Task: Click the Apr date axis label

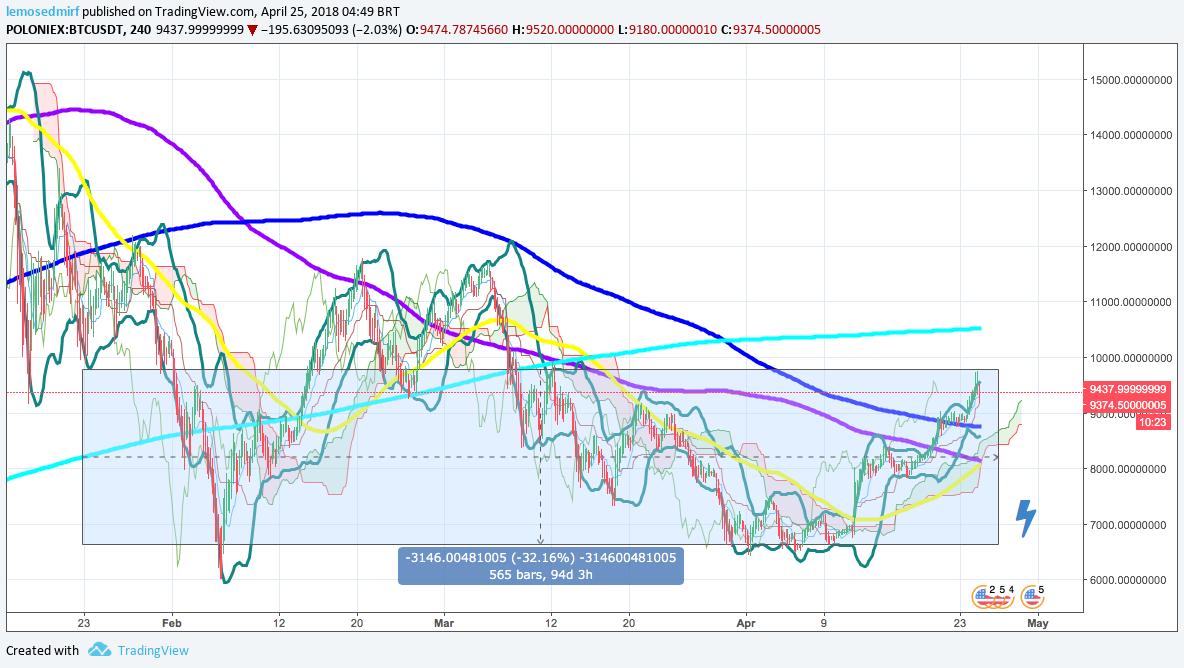Action: coord(746,623)
